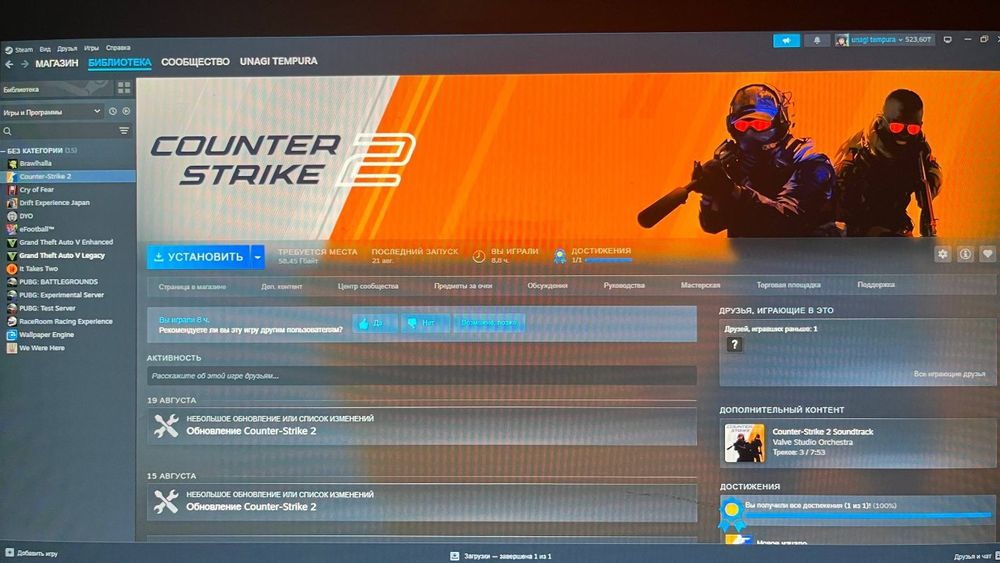The image size is (1000, 563).
Task: Open the UNAGI TEMPURA profile tab
Action: 279,61
